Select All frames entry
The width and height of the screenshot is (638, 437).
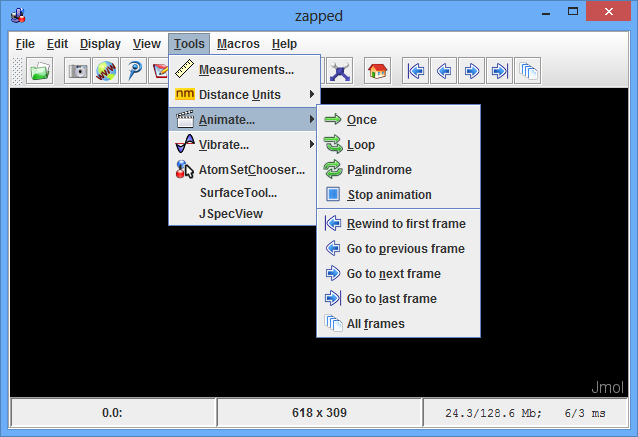pyautogui.click(x=398, y=323)
